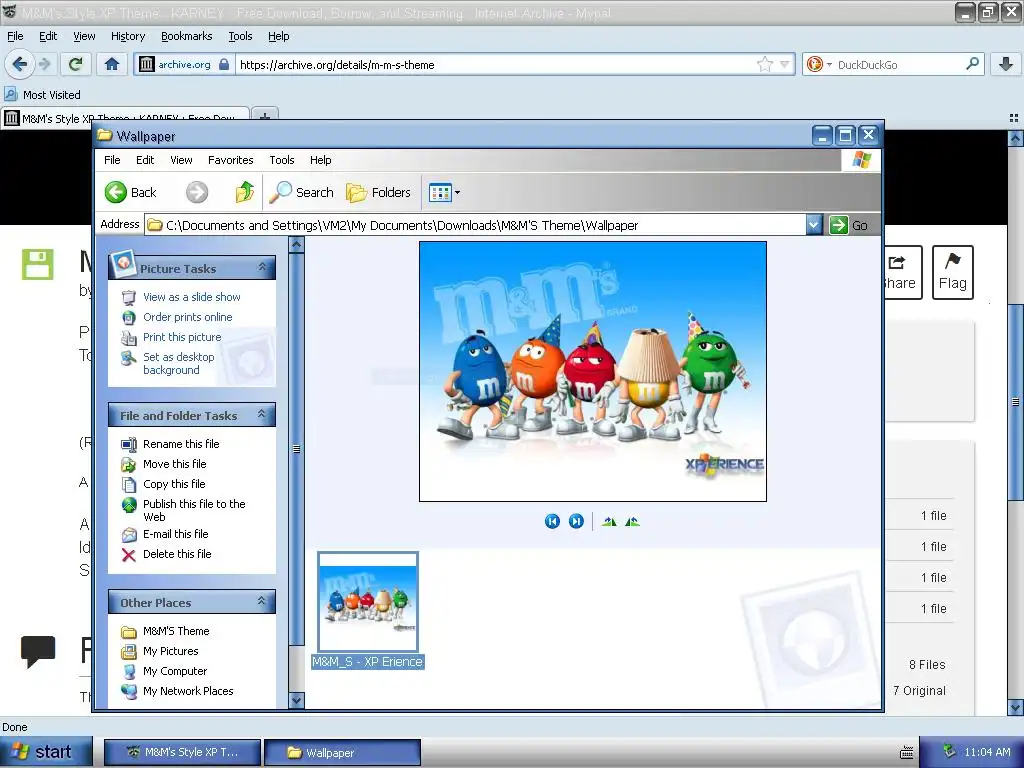Open Tools menu in Wallpaper window
This screenshot has height=768, width=1024.
[281, 160]
